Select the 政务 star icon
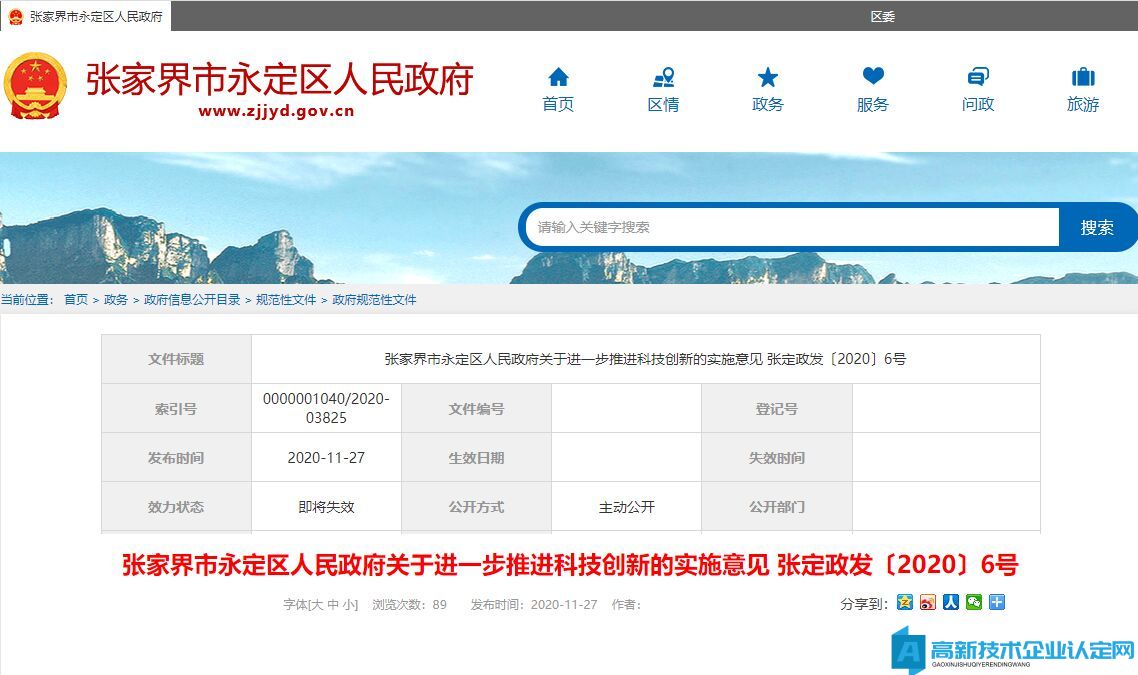Viewport: 1138px width, 675px height. click(768, 78)
